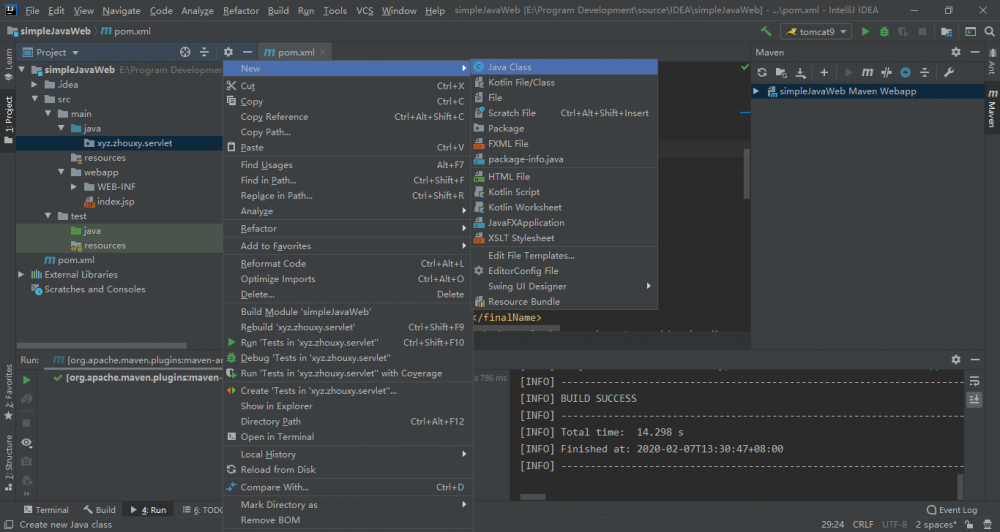Select Open in Terminal
This screenshot has width=1000, height=532.
[x=348, y=437]
